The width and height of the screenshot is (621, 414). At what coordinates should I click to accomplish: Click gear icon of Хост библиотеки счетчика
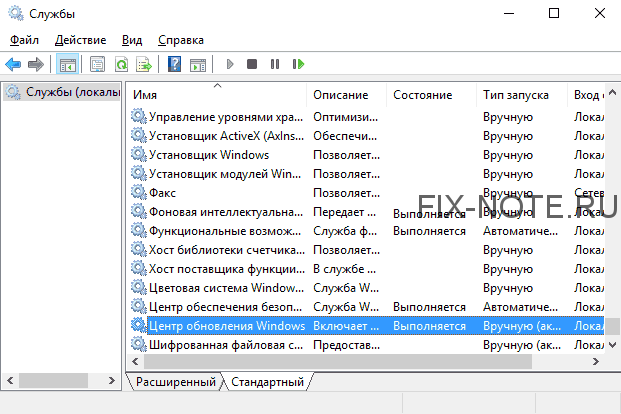pos(139,250)
